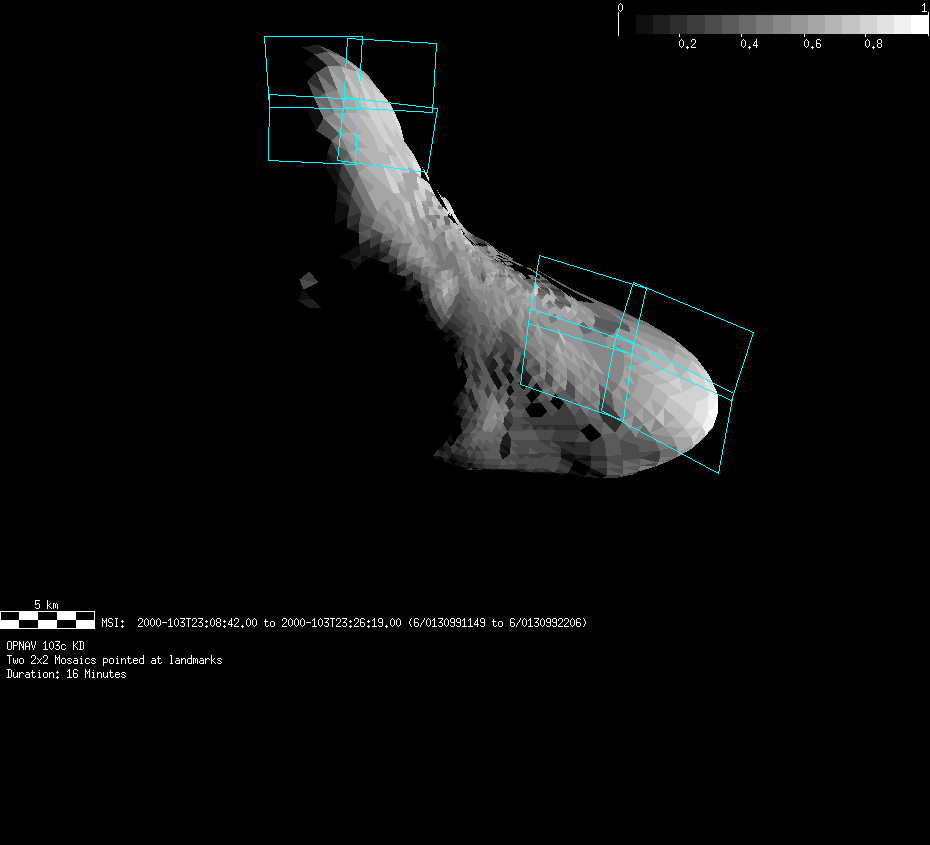This screenshot has height=845, width=930.
Task: Select the "OPNAV 103c KD" title text
Action: coord(45,646)
